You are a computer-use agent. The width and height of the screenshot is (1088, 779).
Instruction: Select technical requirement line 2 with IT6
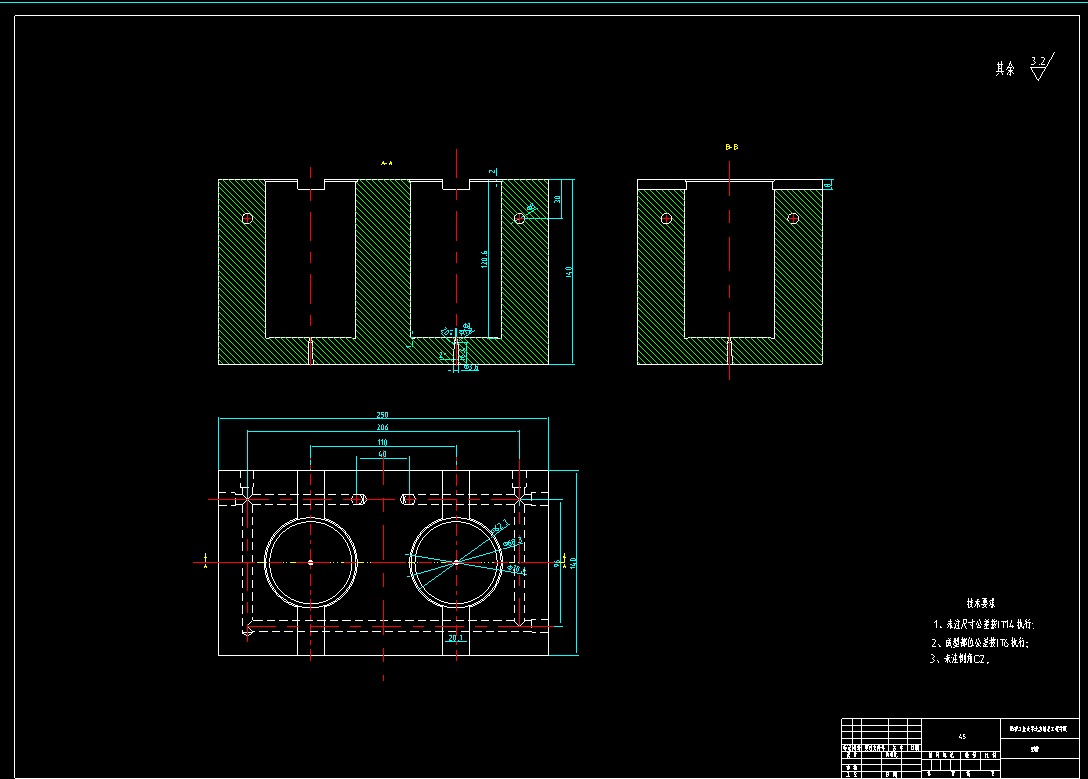tap(980, 643)
